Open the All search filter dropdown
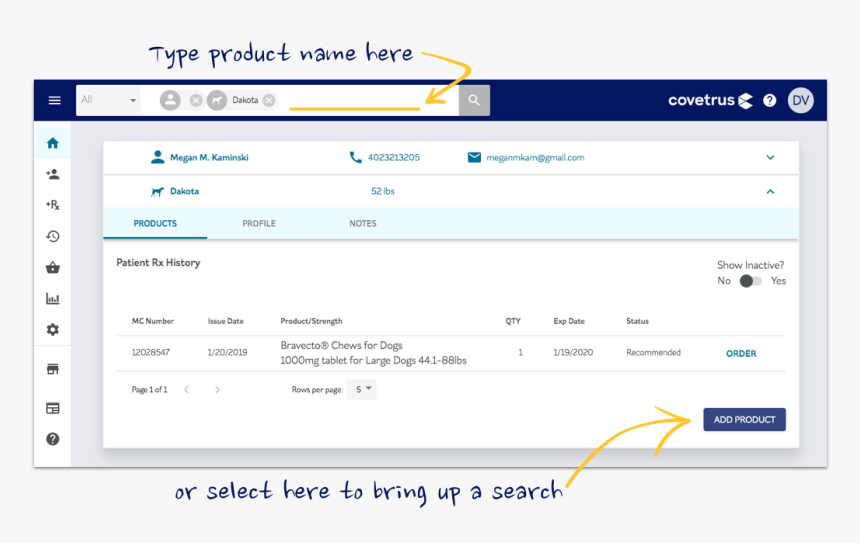Viewport: 860px width, 543px height. point(109,100)
